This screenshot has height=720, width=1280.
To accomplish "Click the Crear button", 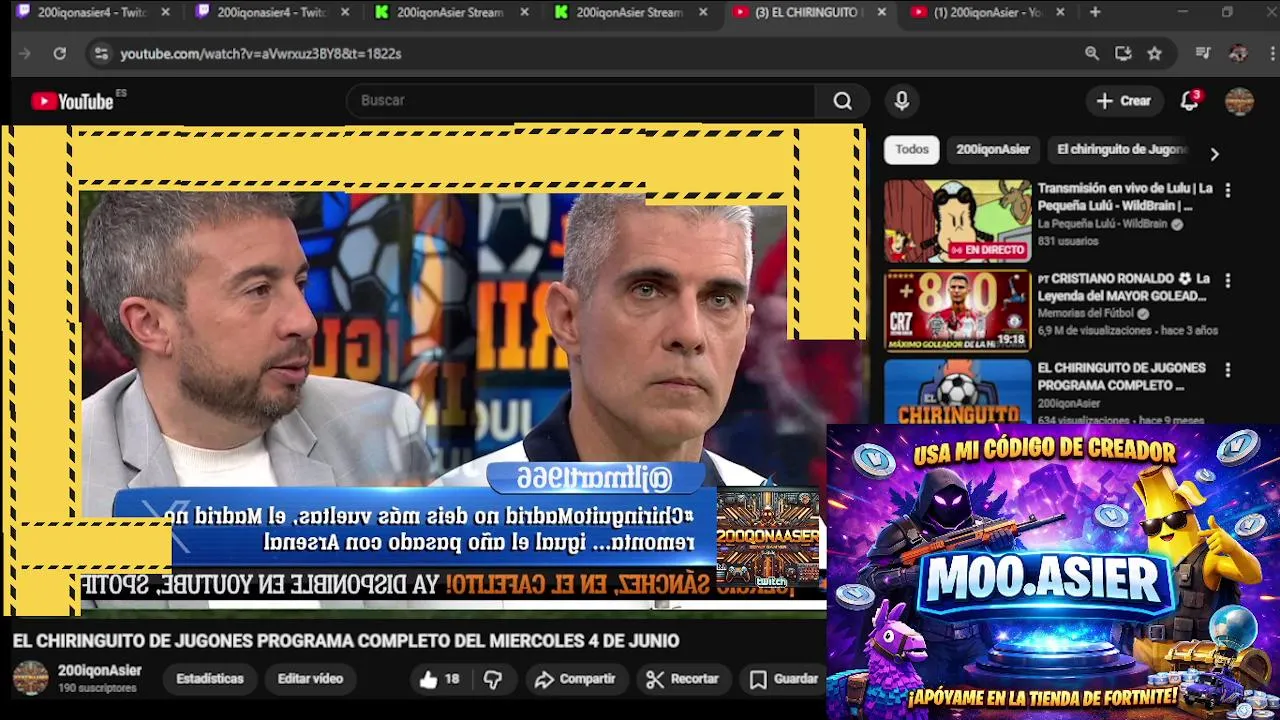I will click(1124, 101).
